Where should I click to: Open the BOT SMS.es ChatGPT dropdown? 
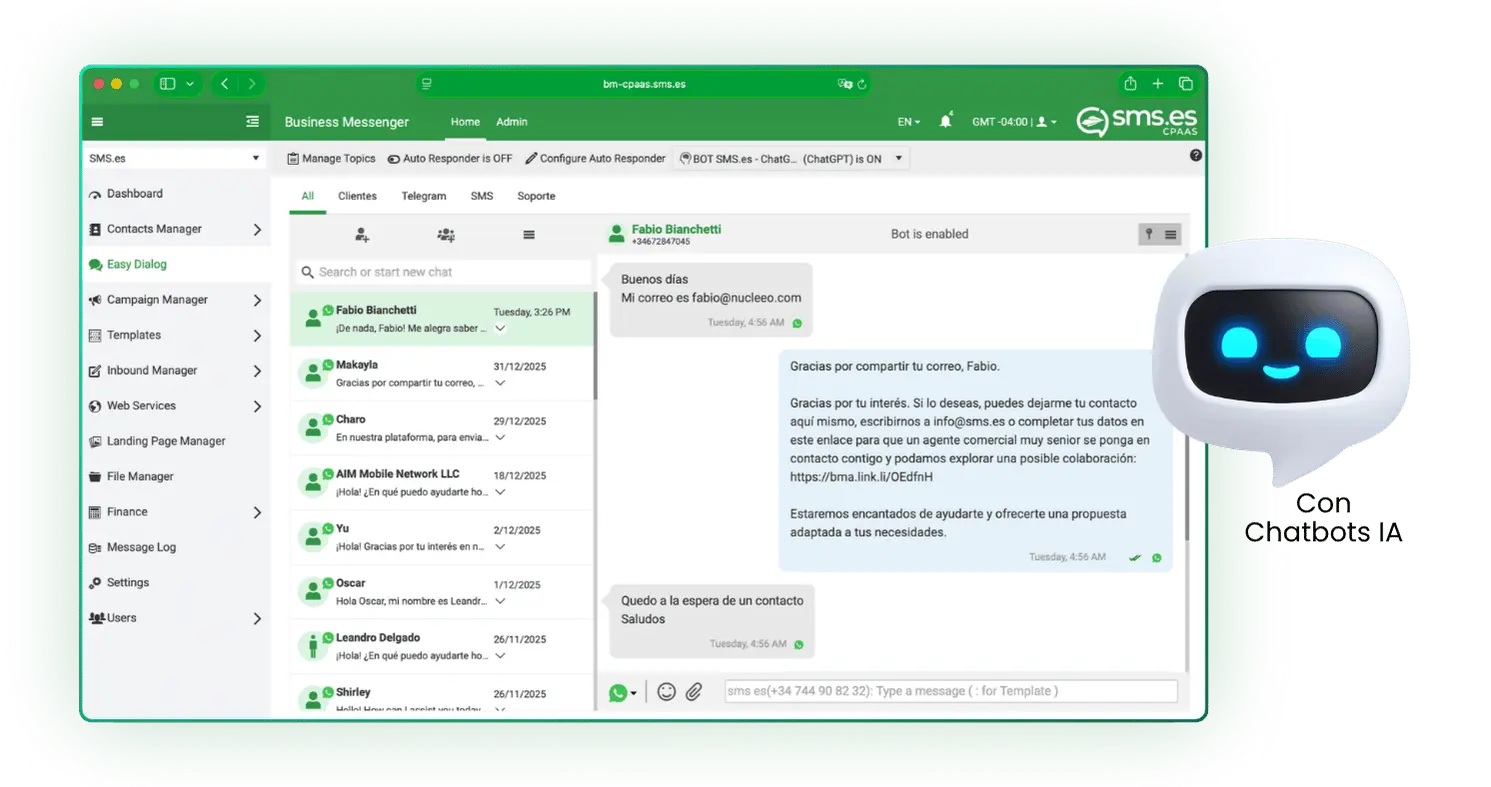click(x=792, y=158)
